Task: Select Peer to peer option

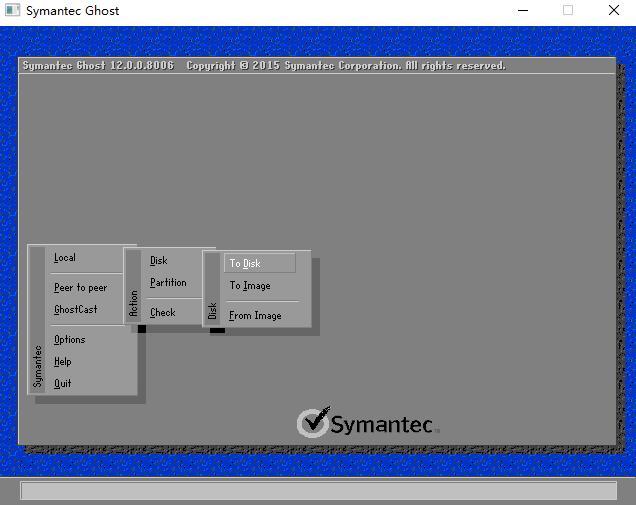Action: pos(80,288)
